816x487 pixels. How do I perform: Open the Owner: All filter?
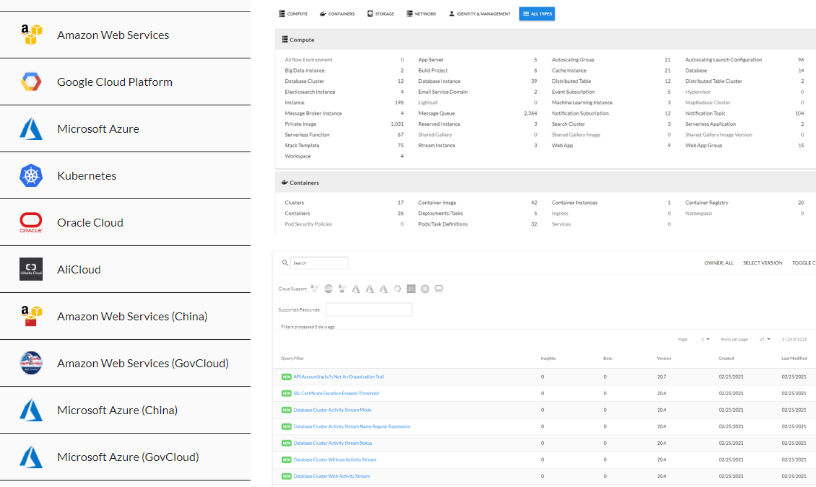pos(719,263)
